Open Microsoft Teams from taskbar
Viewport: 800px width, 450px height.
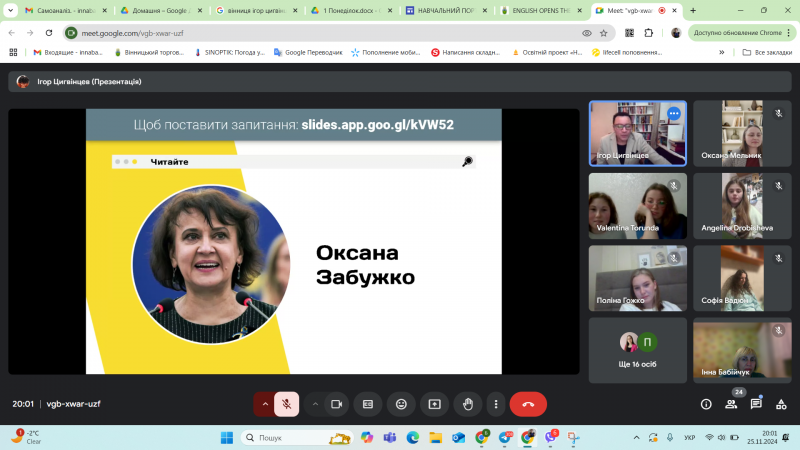point(390,438)
